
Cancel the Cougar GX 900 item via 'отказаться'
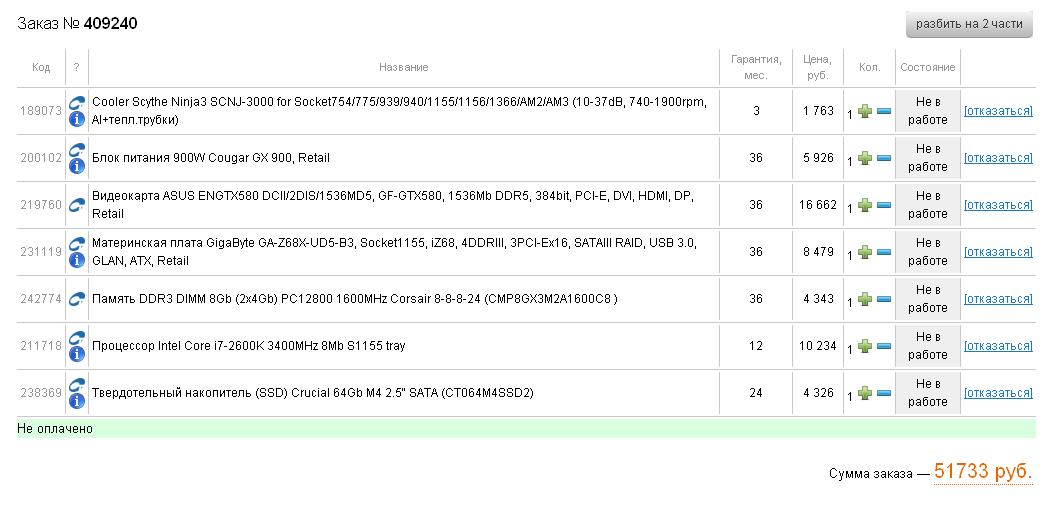[x=998, y=158]
